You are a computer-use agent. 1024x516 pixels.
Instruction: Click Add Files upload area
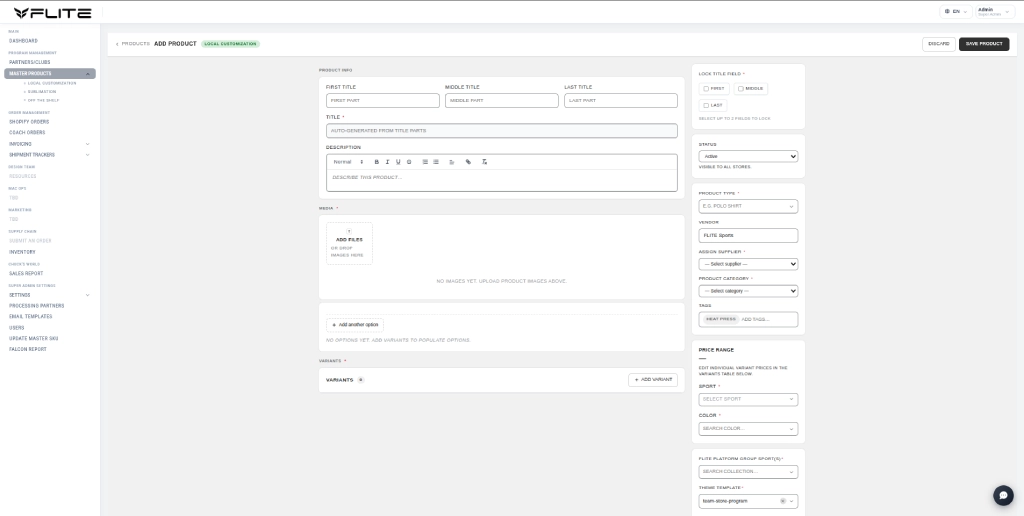click(x=349, y=244)
